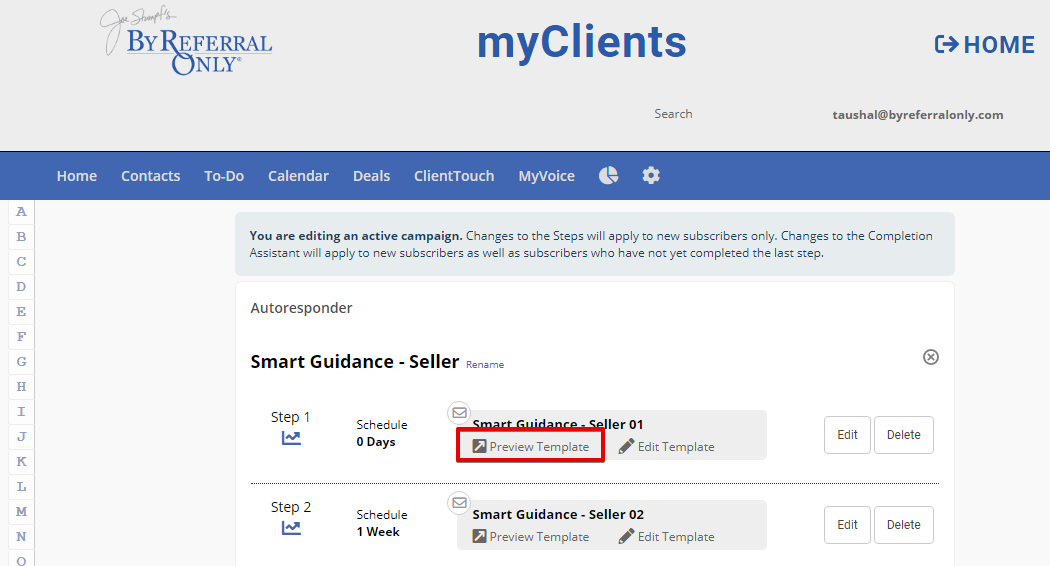Click the Step 1 email envelope icon
1050x566 pixels.
[x=459, y=413]
